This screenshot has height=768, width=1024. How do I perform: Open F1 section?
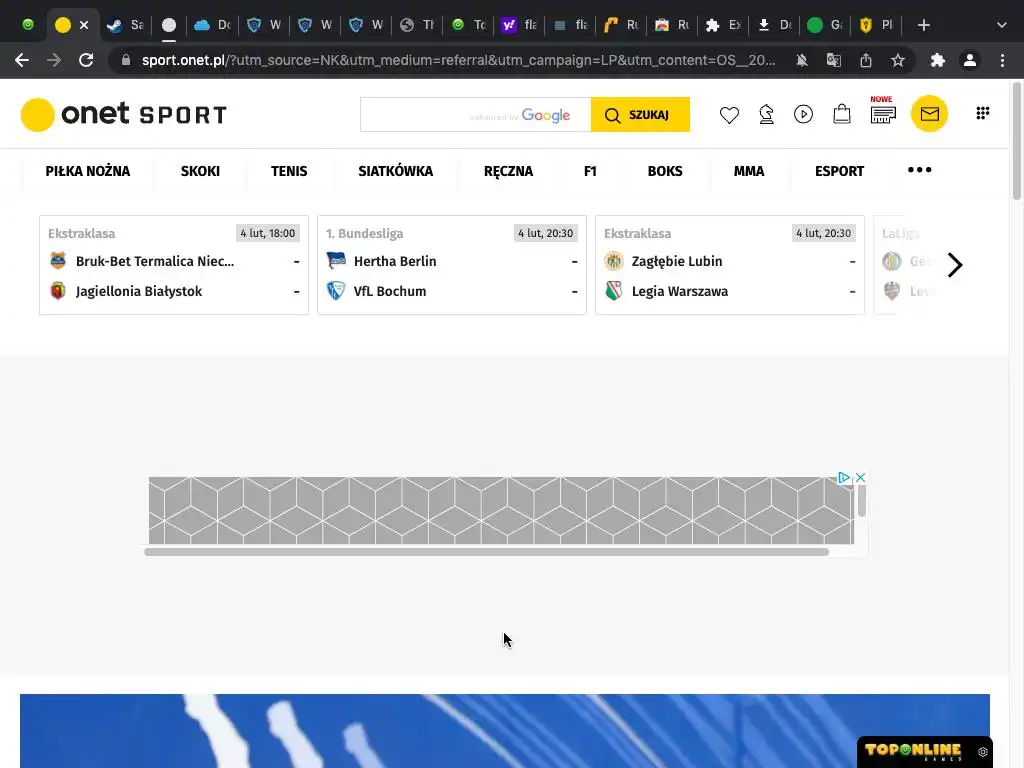[x=590, y=171]
